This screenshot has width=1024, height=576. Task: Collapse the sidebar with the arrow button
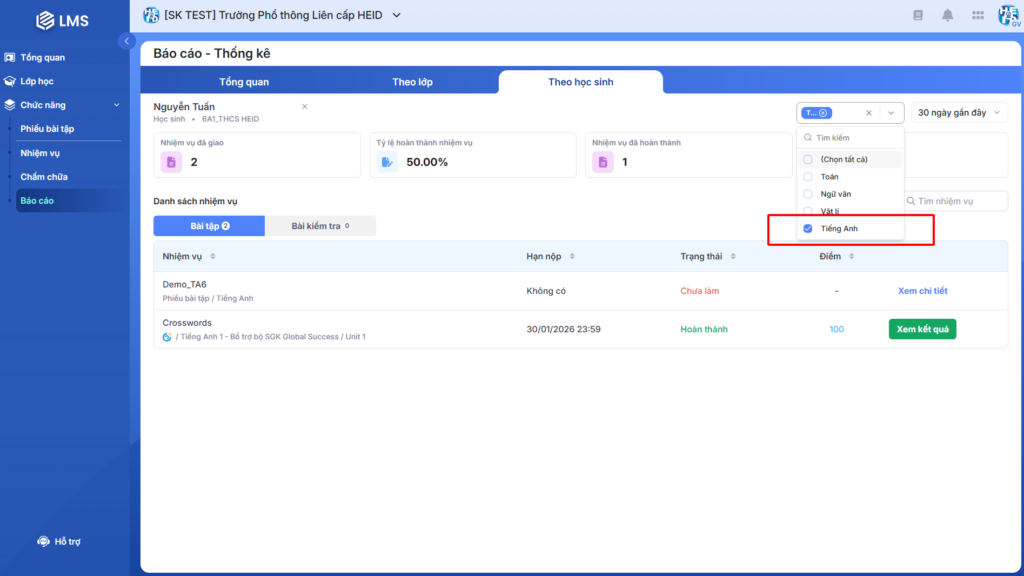(127, 41)
